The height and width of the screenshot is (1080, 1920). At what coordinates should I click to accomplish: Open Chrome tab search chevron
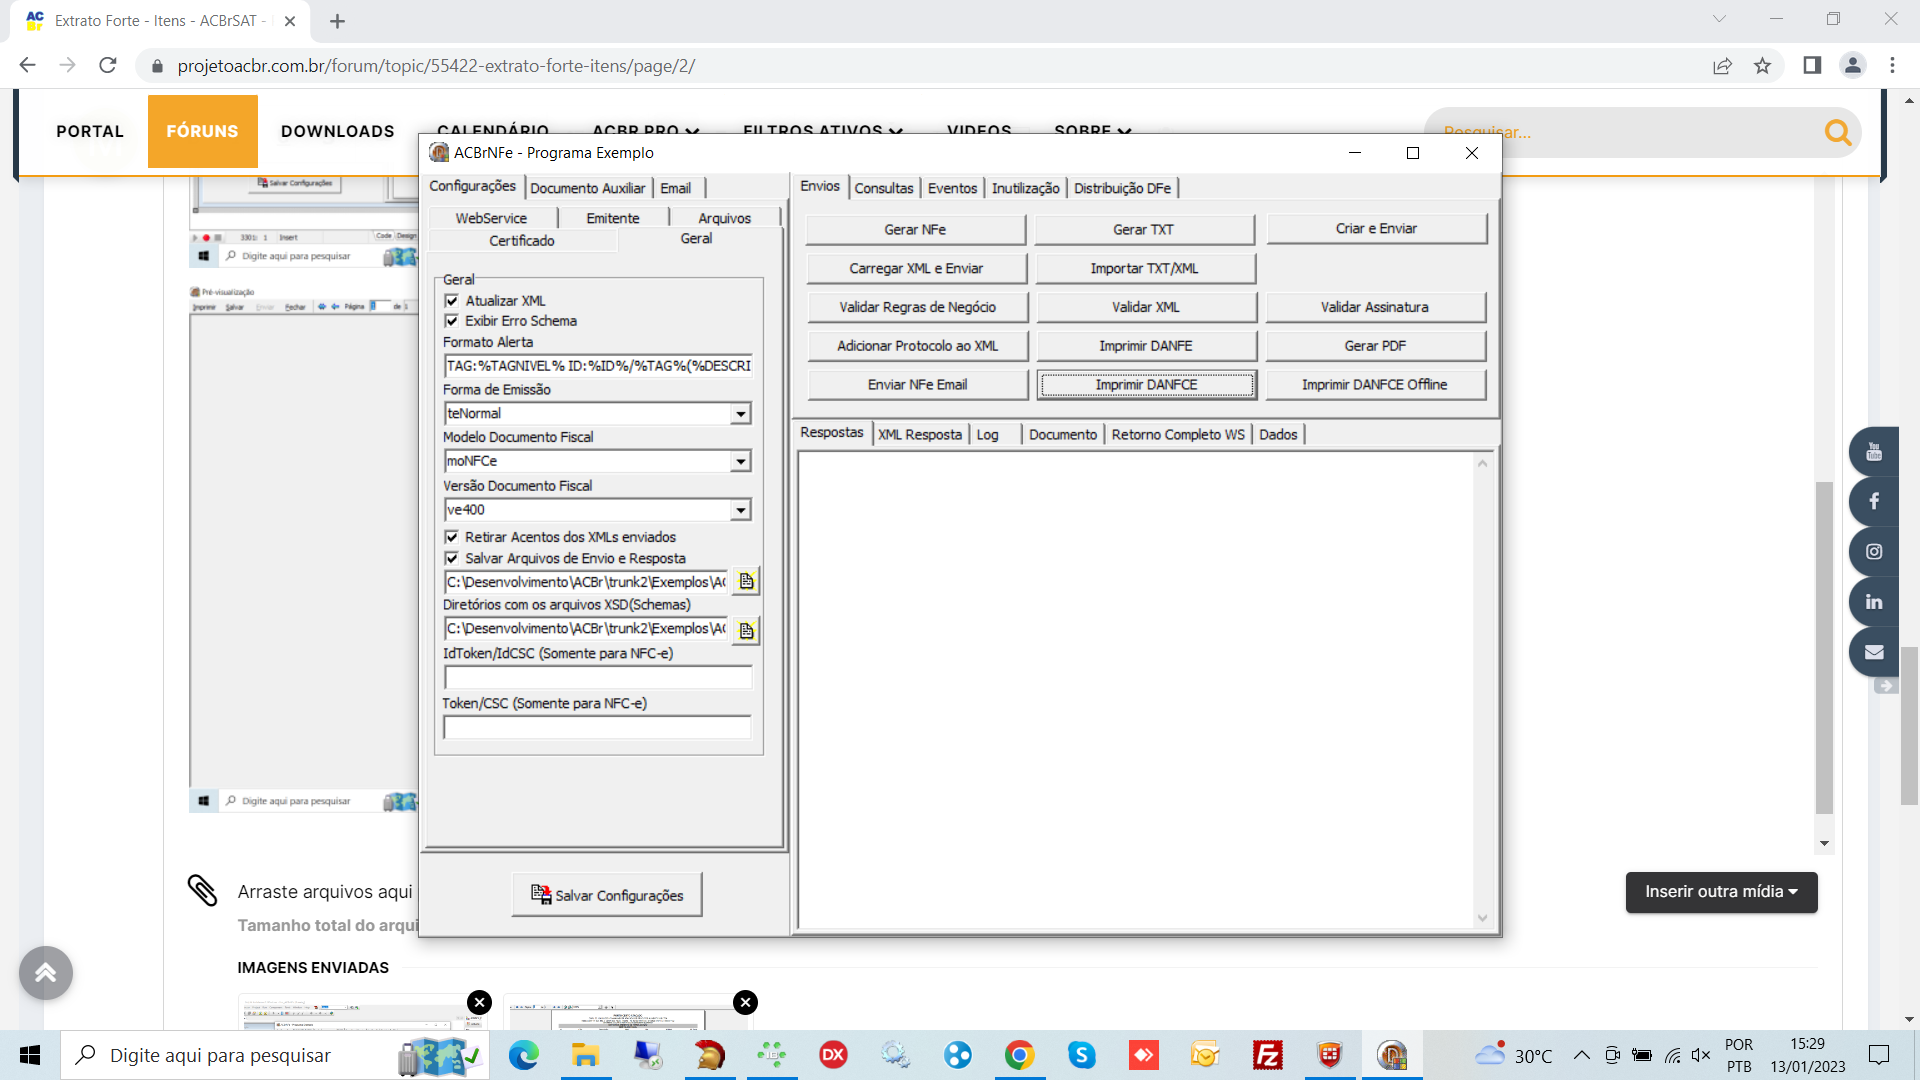(x=1719, y=19)
